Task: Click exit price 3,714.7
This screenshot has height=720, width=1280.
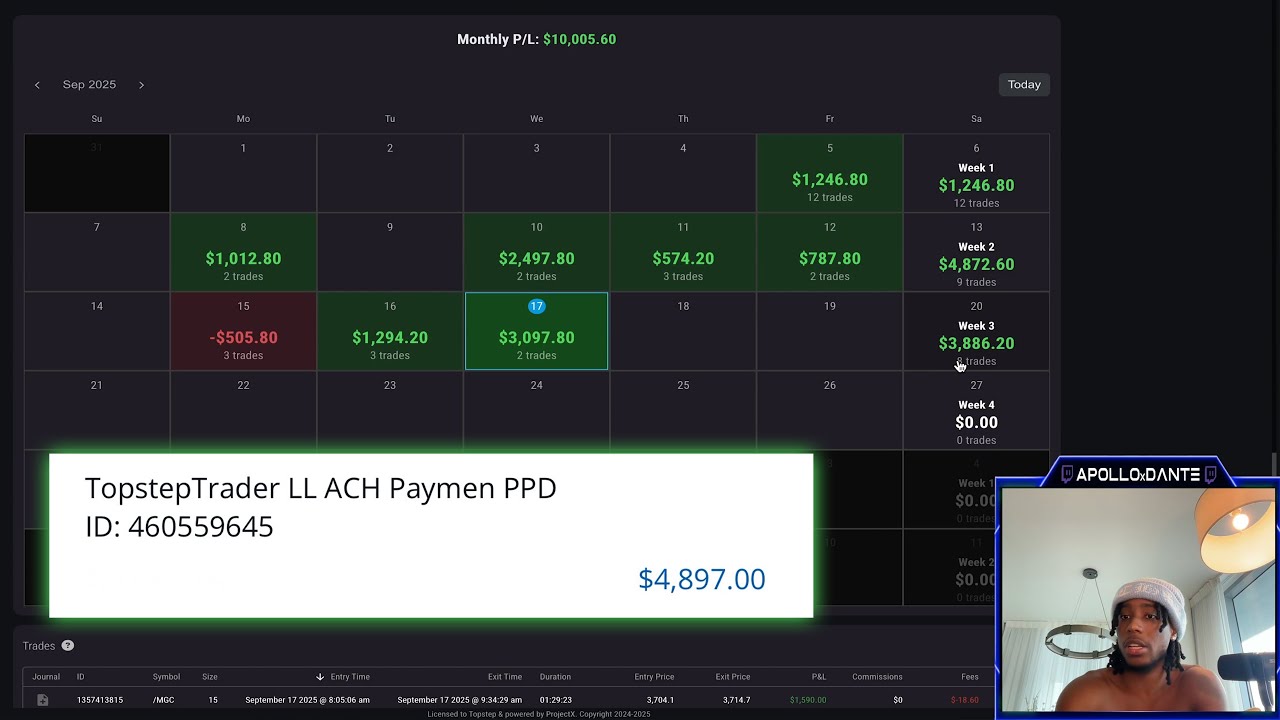Action: (x=736, y=700)
